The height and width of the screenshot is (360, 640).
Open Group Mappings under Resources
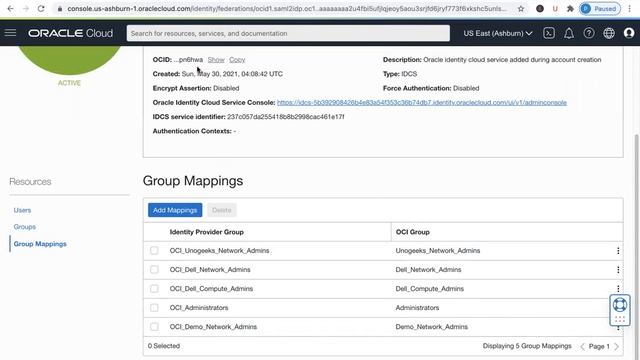tap(40, 244)
